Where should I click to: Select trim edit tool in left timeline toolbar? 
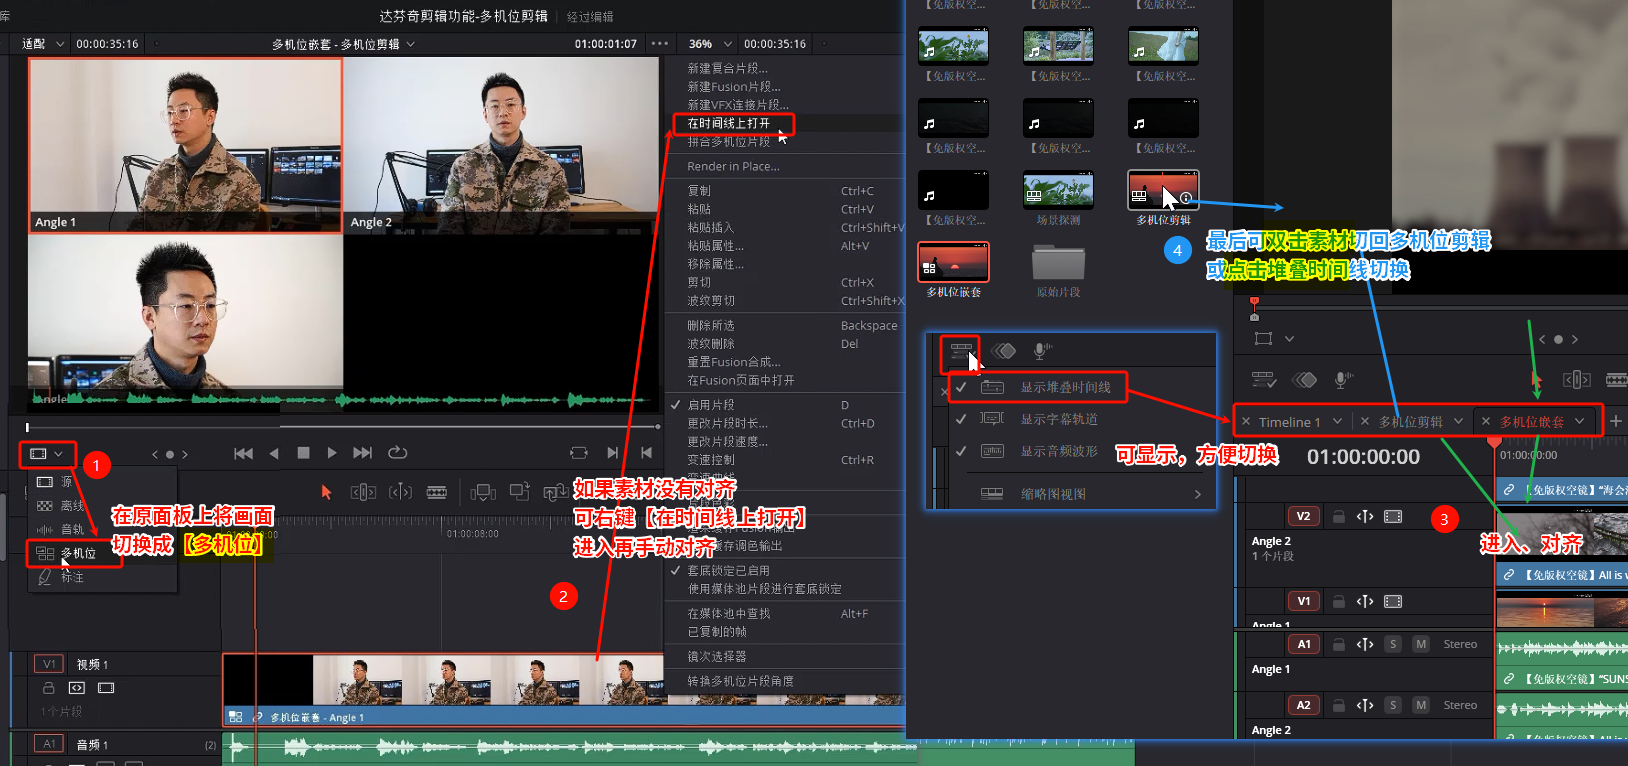363,492
